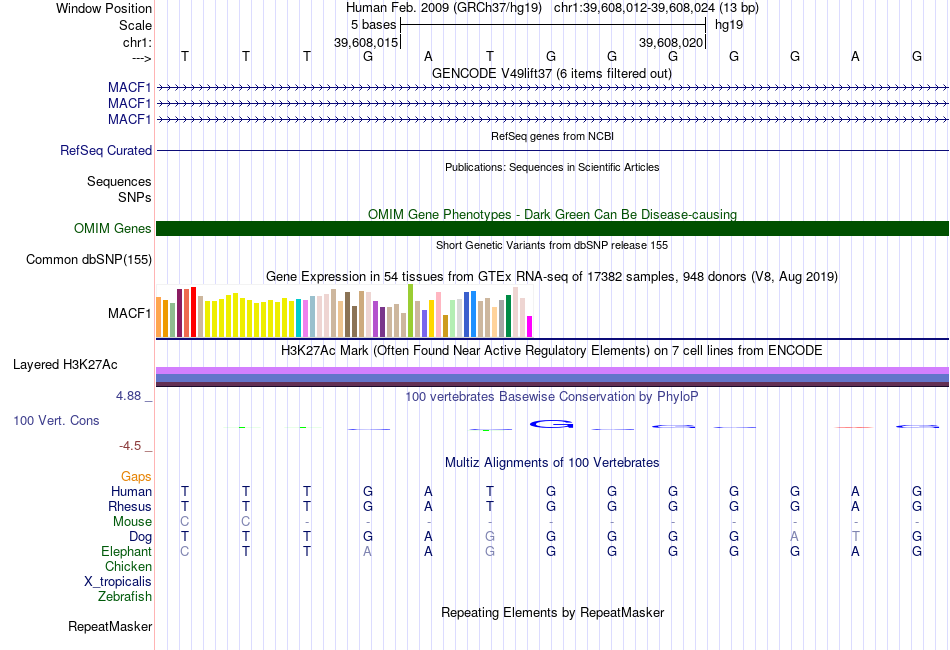Click the ---> strand direction arrow label
950x650 pixels.
click(x=141, y=58)
